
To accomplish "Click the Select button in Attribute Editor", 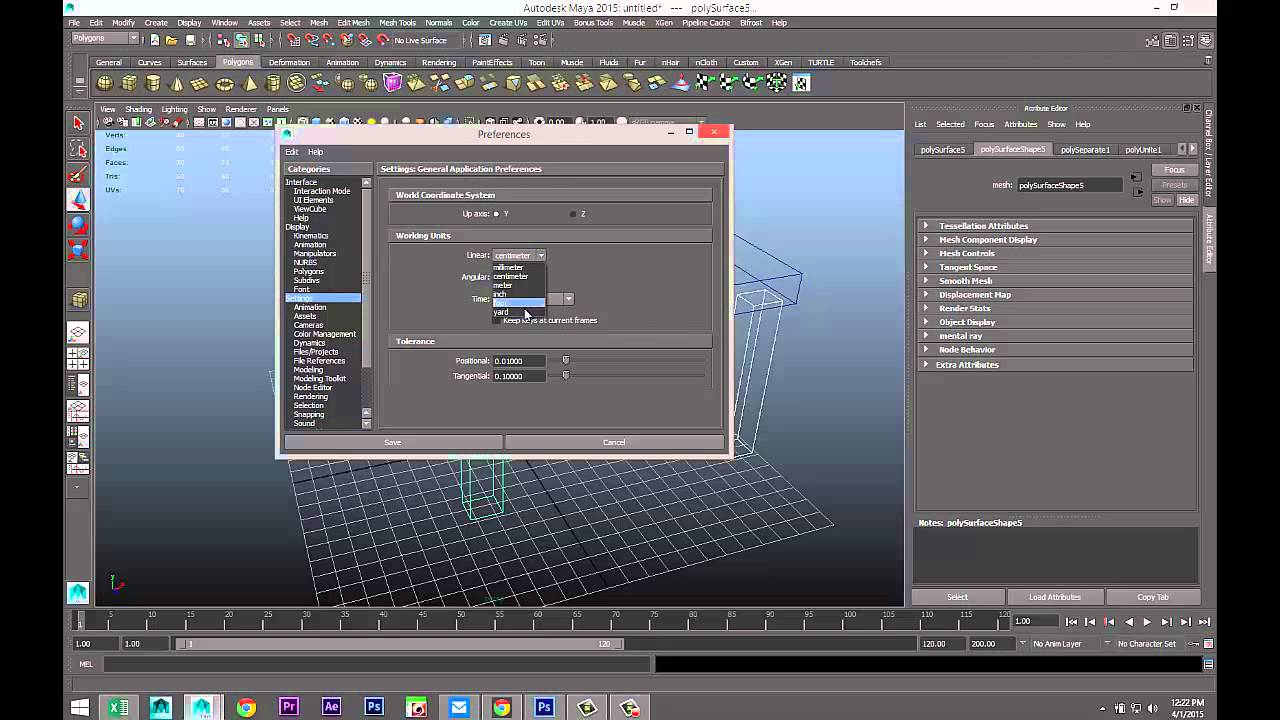I will click(x=958, y=597).
